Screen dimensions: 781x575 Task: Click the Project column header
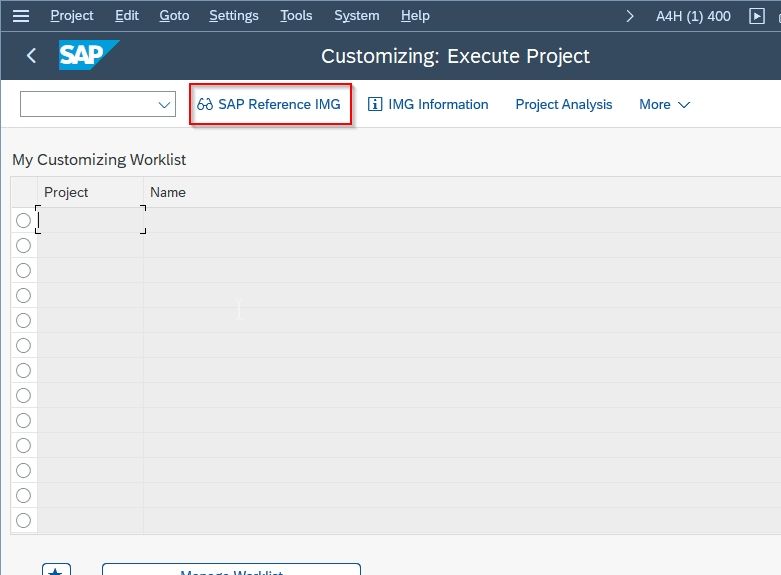[x=90, y=192]
